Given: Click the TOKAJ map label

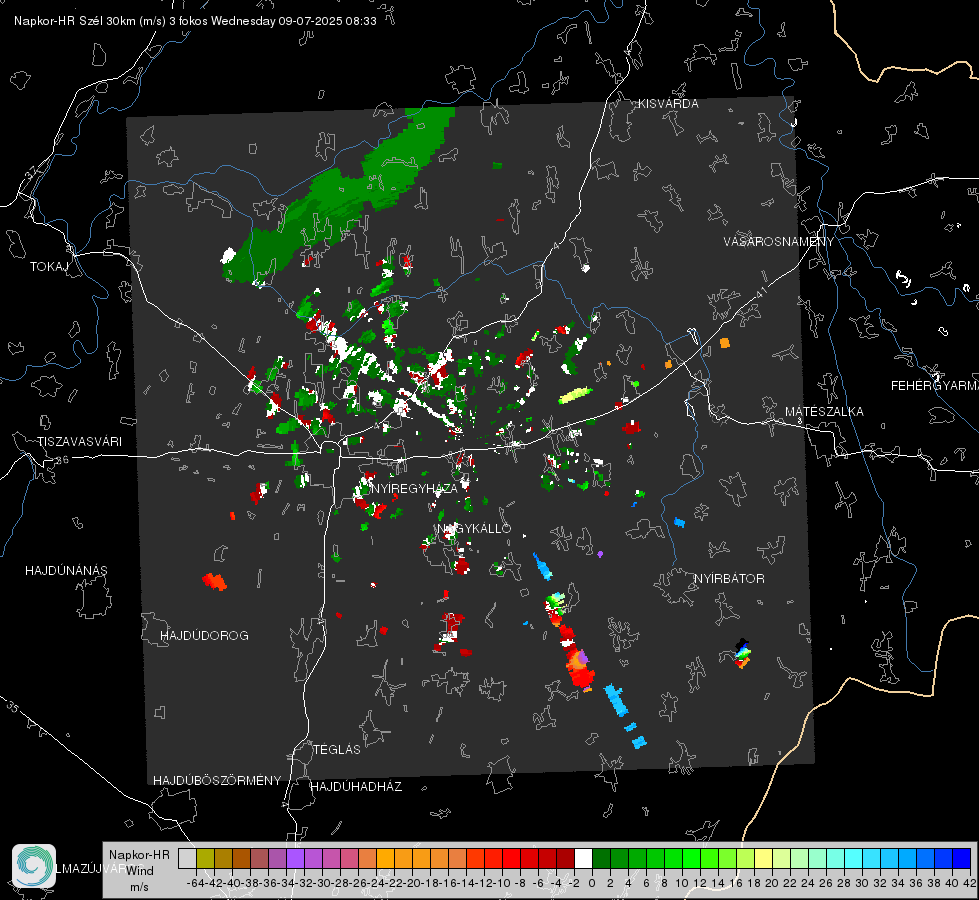Looking at the screenshot, I should point(49,267).
